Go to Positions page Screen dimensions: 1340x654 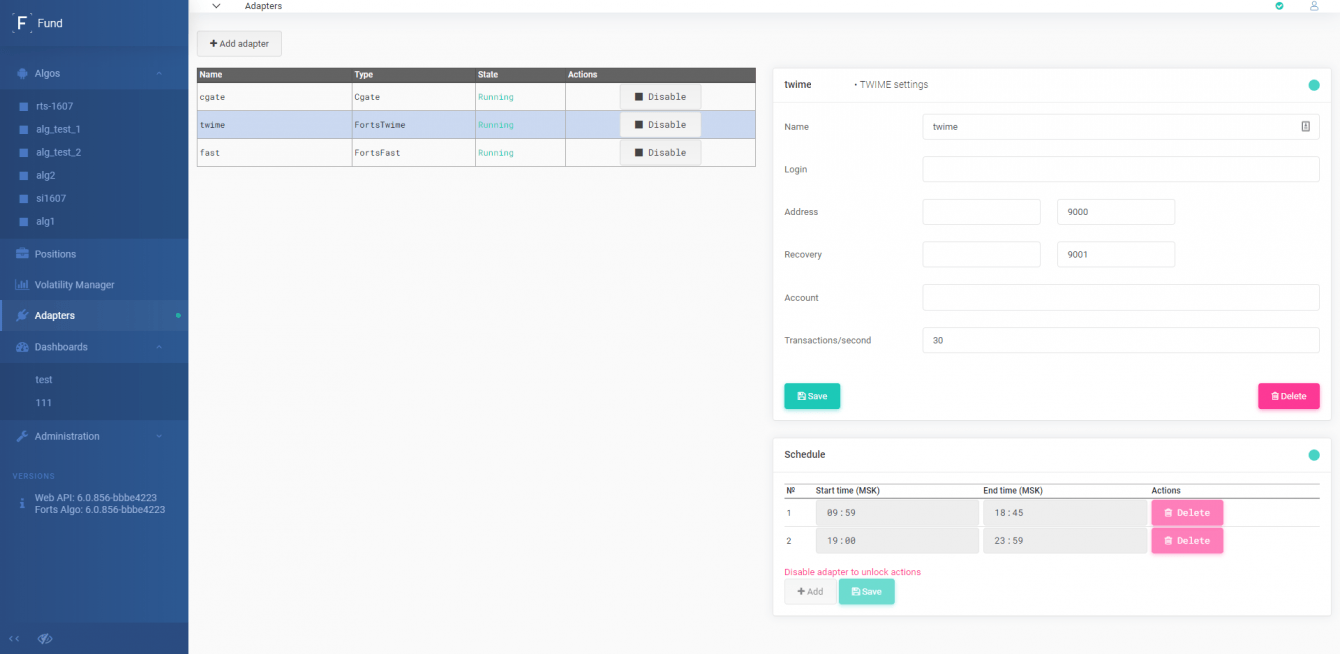(55, 254)
